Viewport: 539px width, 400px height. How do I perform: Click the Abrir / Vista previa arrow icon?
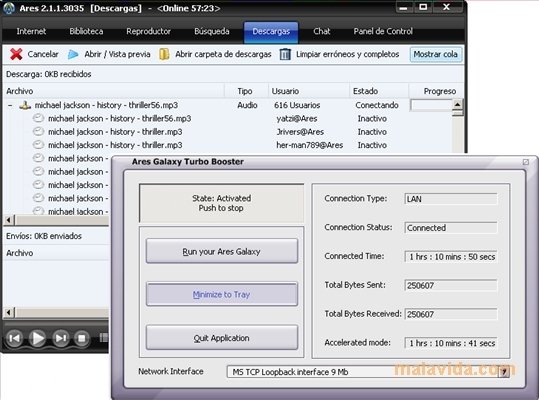(x=73, y=54)
